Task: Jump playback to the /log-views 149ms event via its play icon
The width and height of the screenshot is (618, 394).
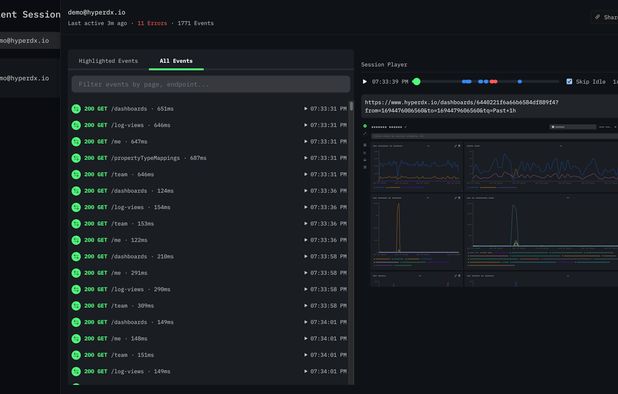Action: pos(305,372)
